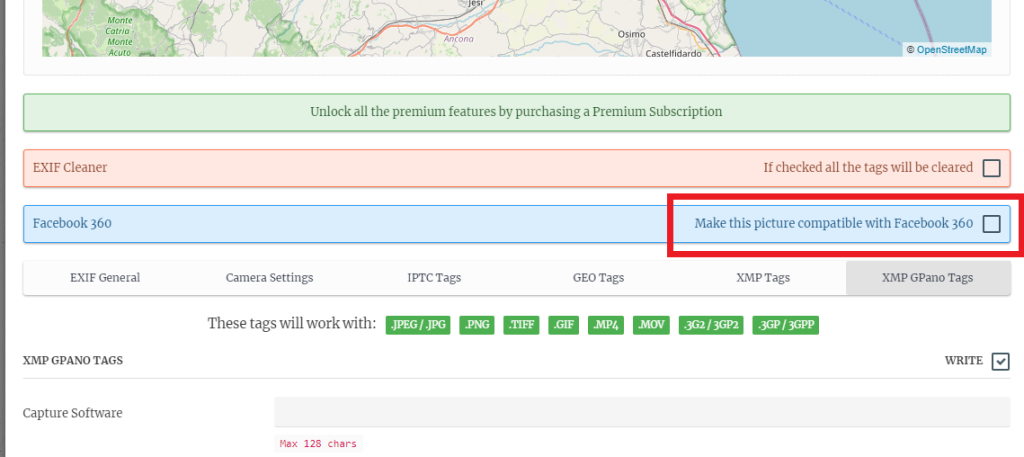The width and height of the screenshot is (1024, 457).
Task: Click the .3GP / 3GPP format badge
Action: click(x=786, y=325)
